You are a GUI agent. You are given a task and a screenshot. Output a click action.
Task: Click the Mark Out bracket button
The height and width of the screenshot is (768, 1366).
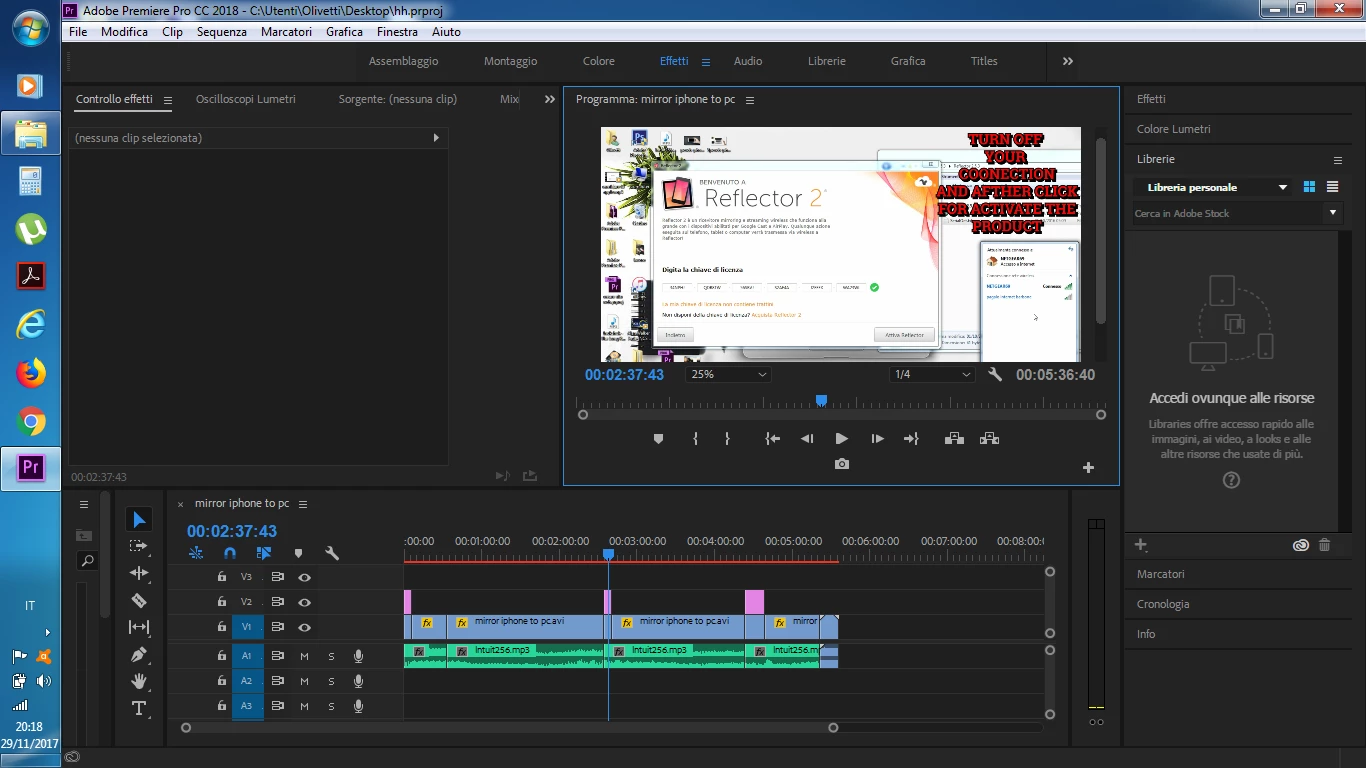[727, 439]
